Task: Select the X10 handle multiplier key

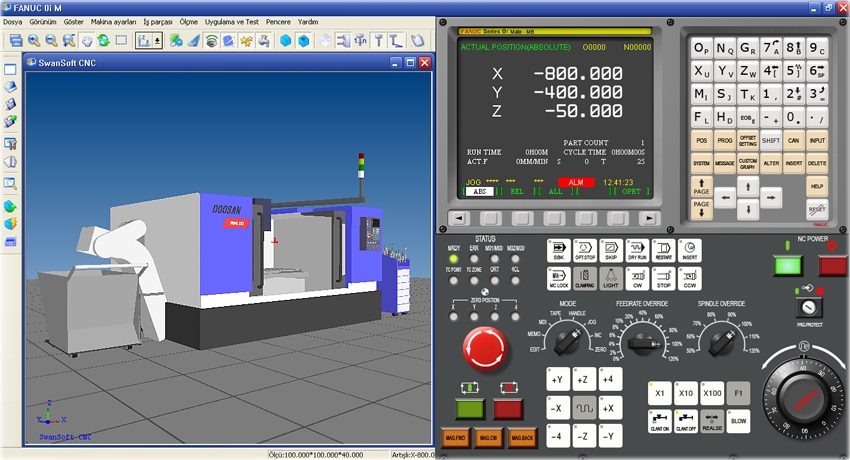Action: tap(686, 393)
